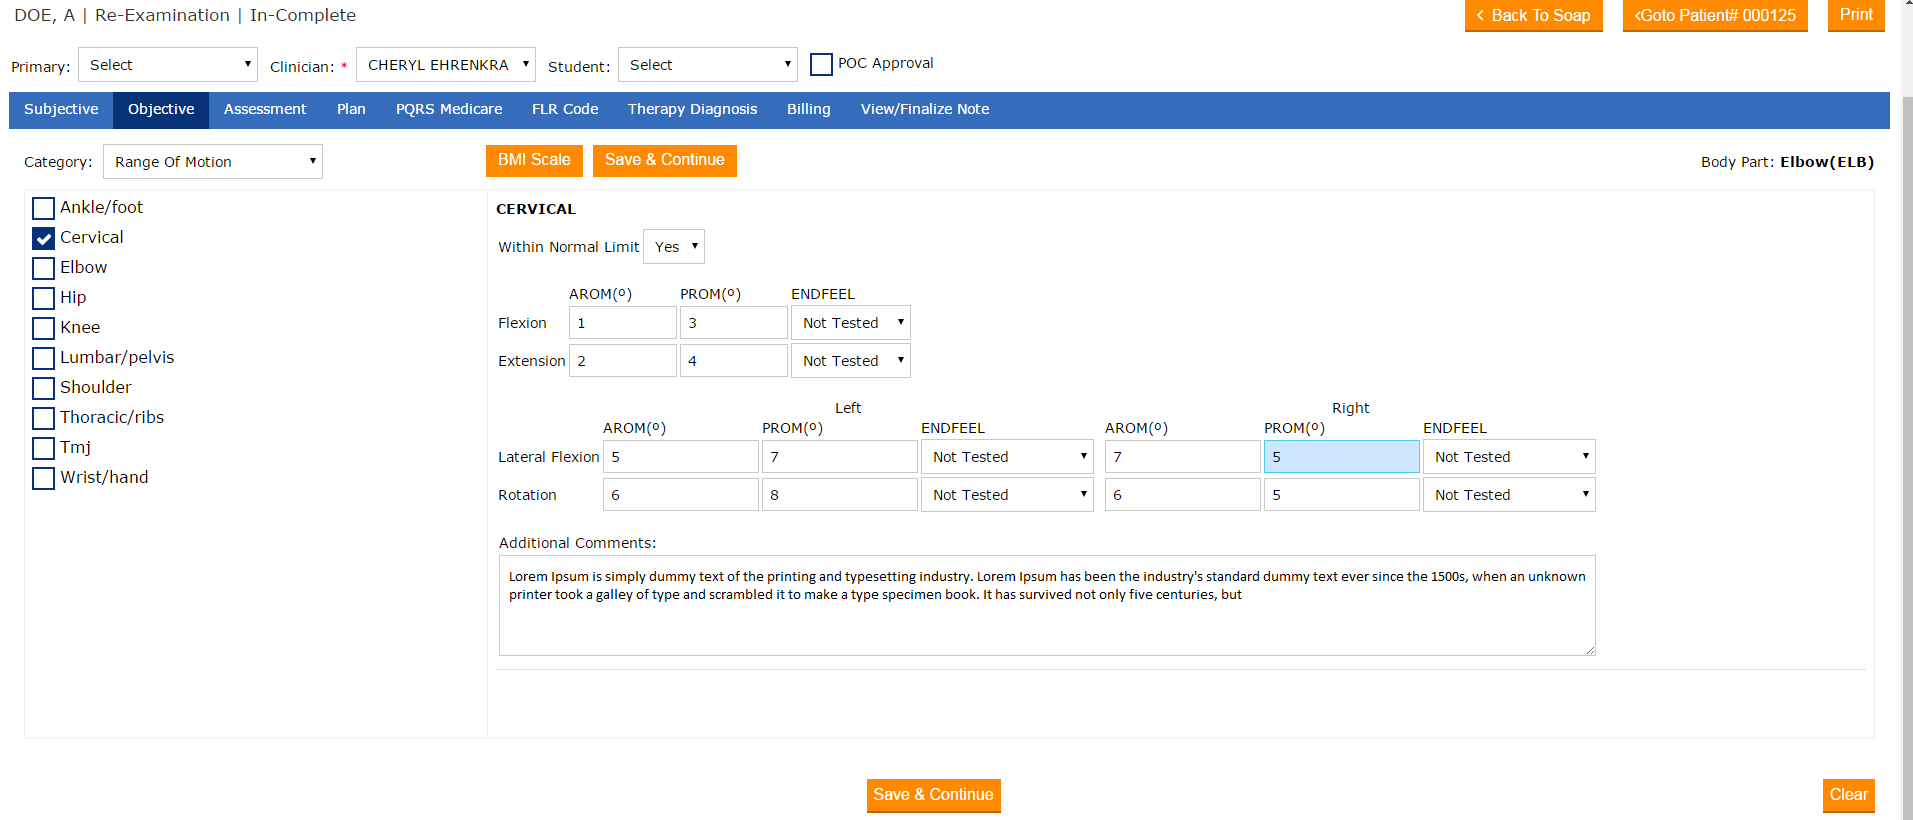
Task: Open the Category Range Of Motion dropdown
Action: pos(213,162)
